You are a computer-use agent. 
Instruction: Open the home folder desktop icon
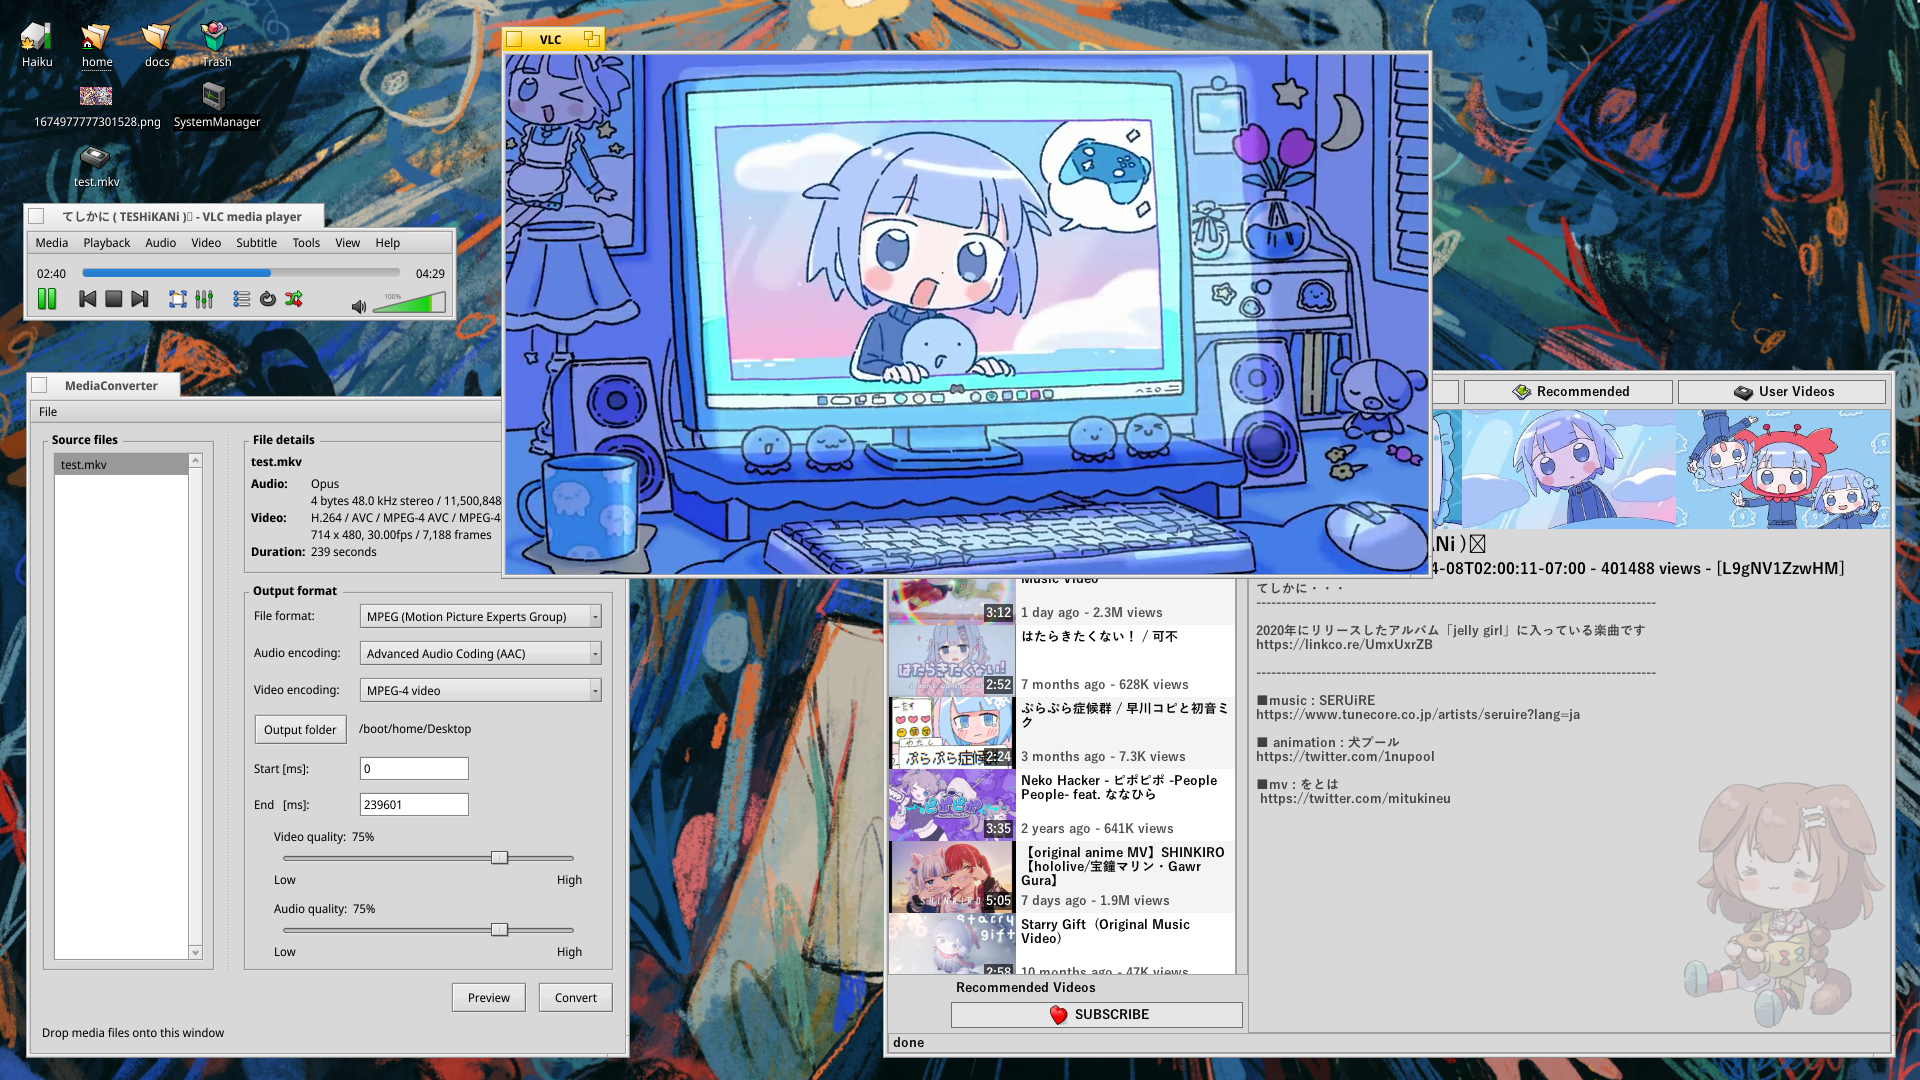(x=96, y=44)
